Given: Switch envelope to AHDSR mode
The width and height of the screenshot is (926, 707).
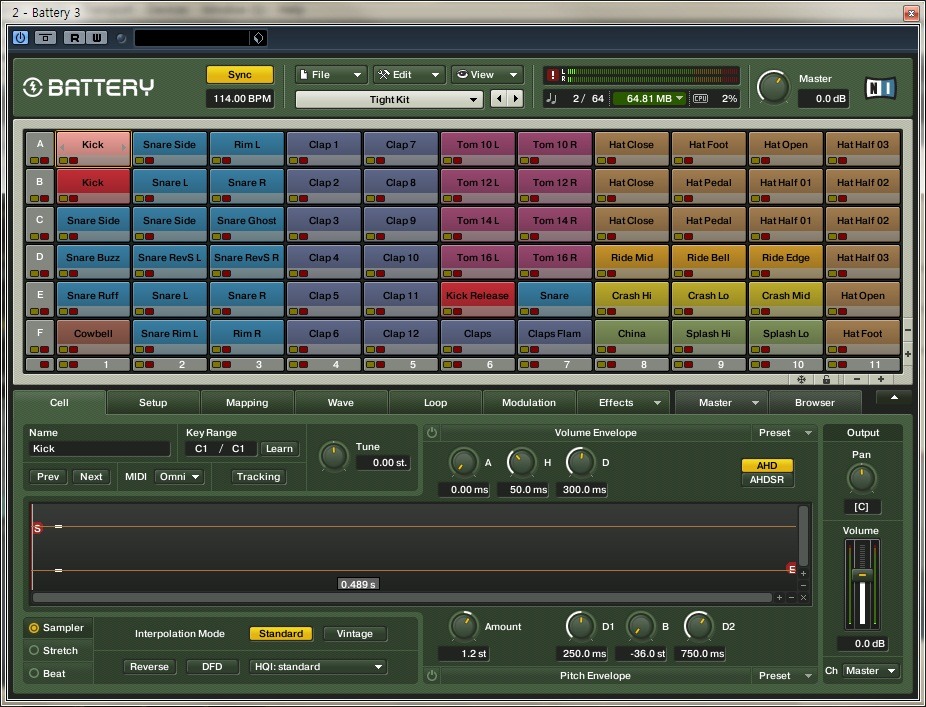Looking at the screenshot, I should pyautogui.click(x=767, y=480).
